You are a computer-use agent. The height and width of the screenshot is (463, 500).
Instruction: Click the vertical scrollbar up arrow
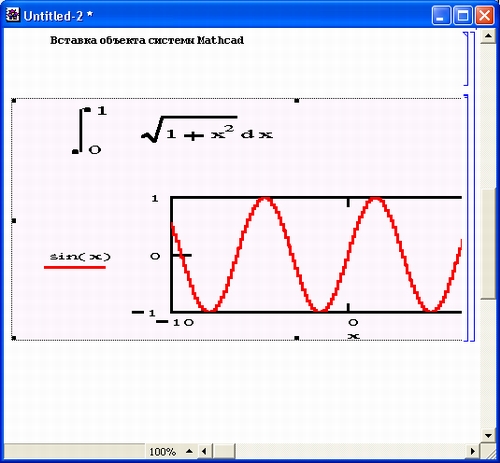(489, 36)
